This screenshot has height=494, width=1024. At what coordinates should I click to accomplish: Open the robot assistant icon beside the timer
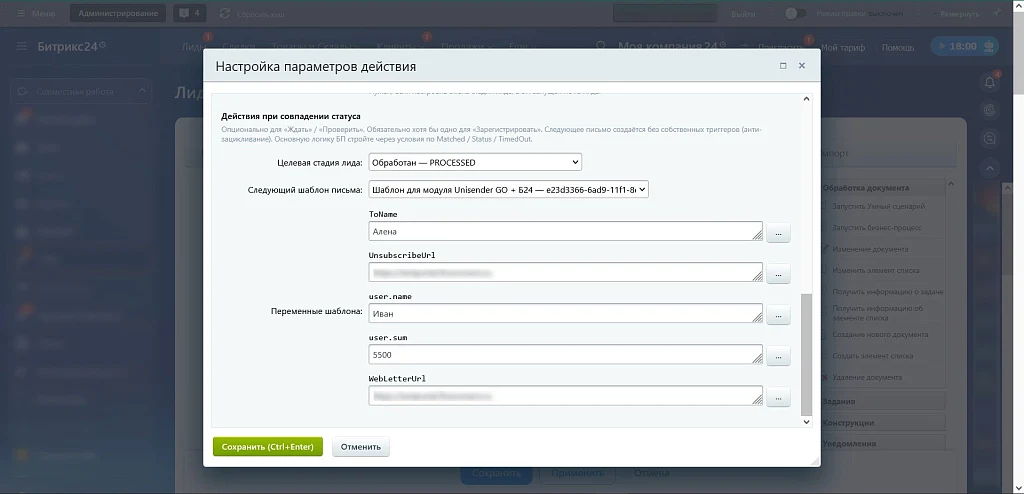991,46
